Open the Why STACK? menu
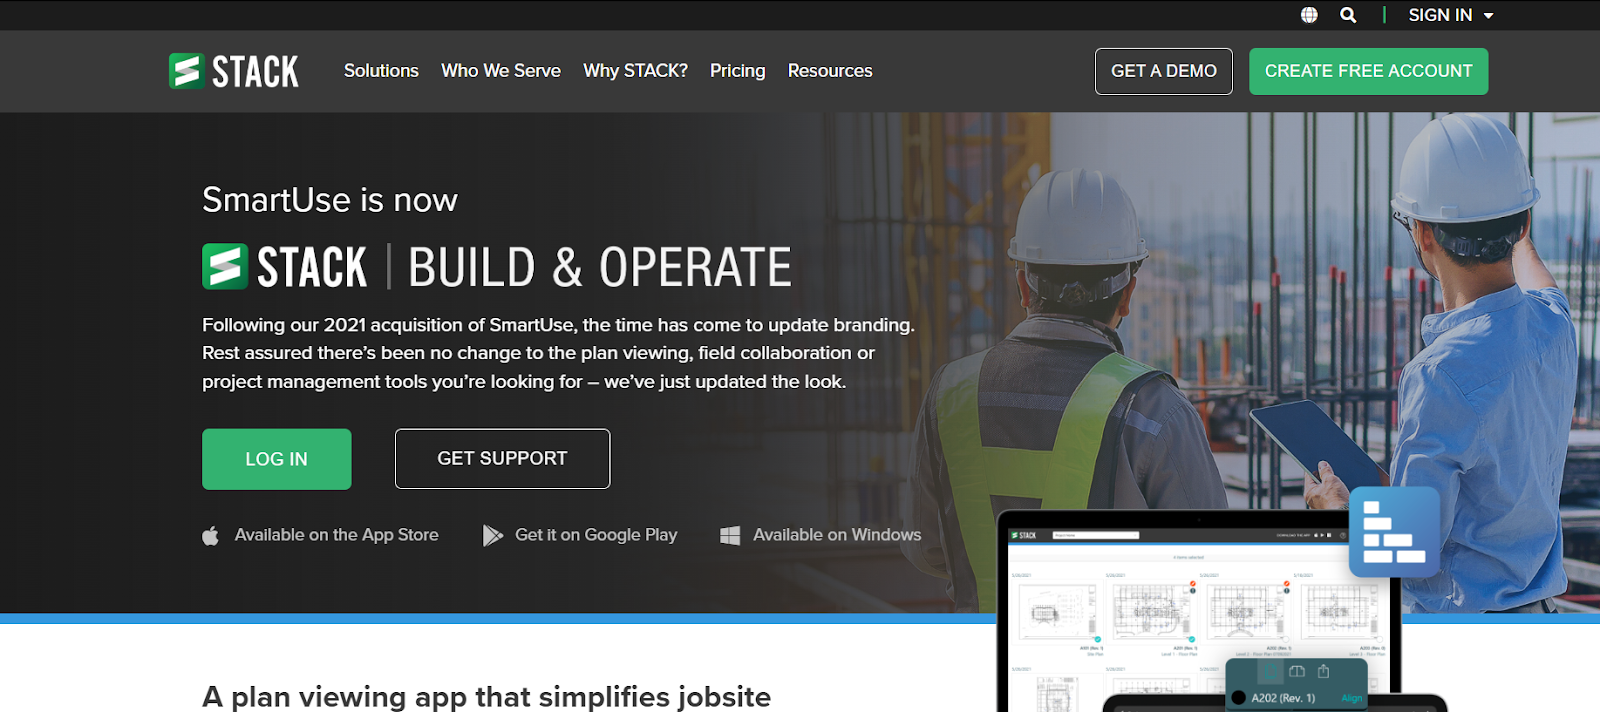1600x712 pixels. [635, 71]
